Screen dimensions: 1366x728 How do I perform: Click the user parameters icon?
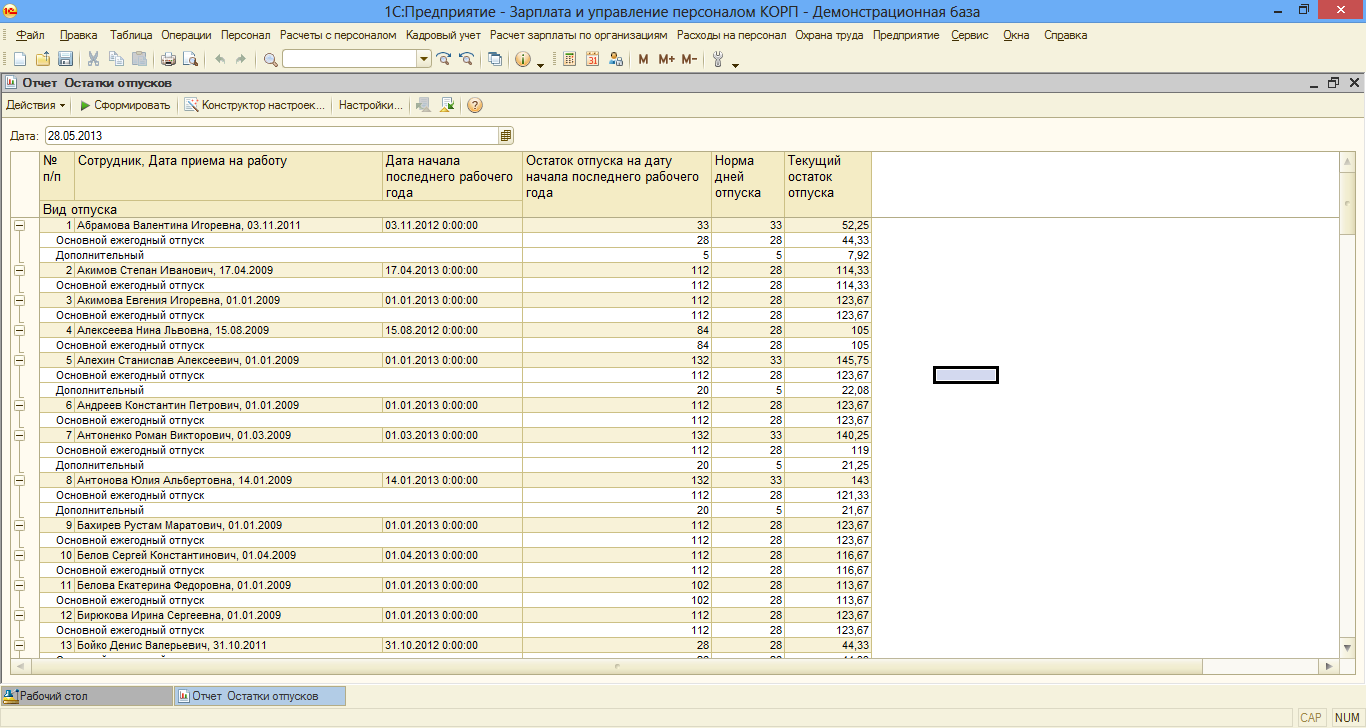(x=614, y=60)
